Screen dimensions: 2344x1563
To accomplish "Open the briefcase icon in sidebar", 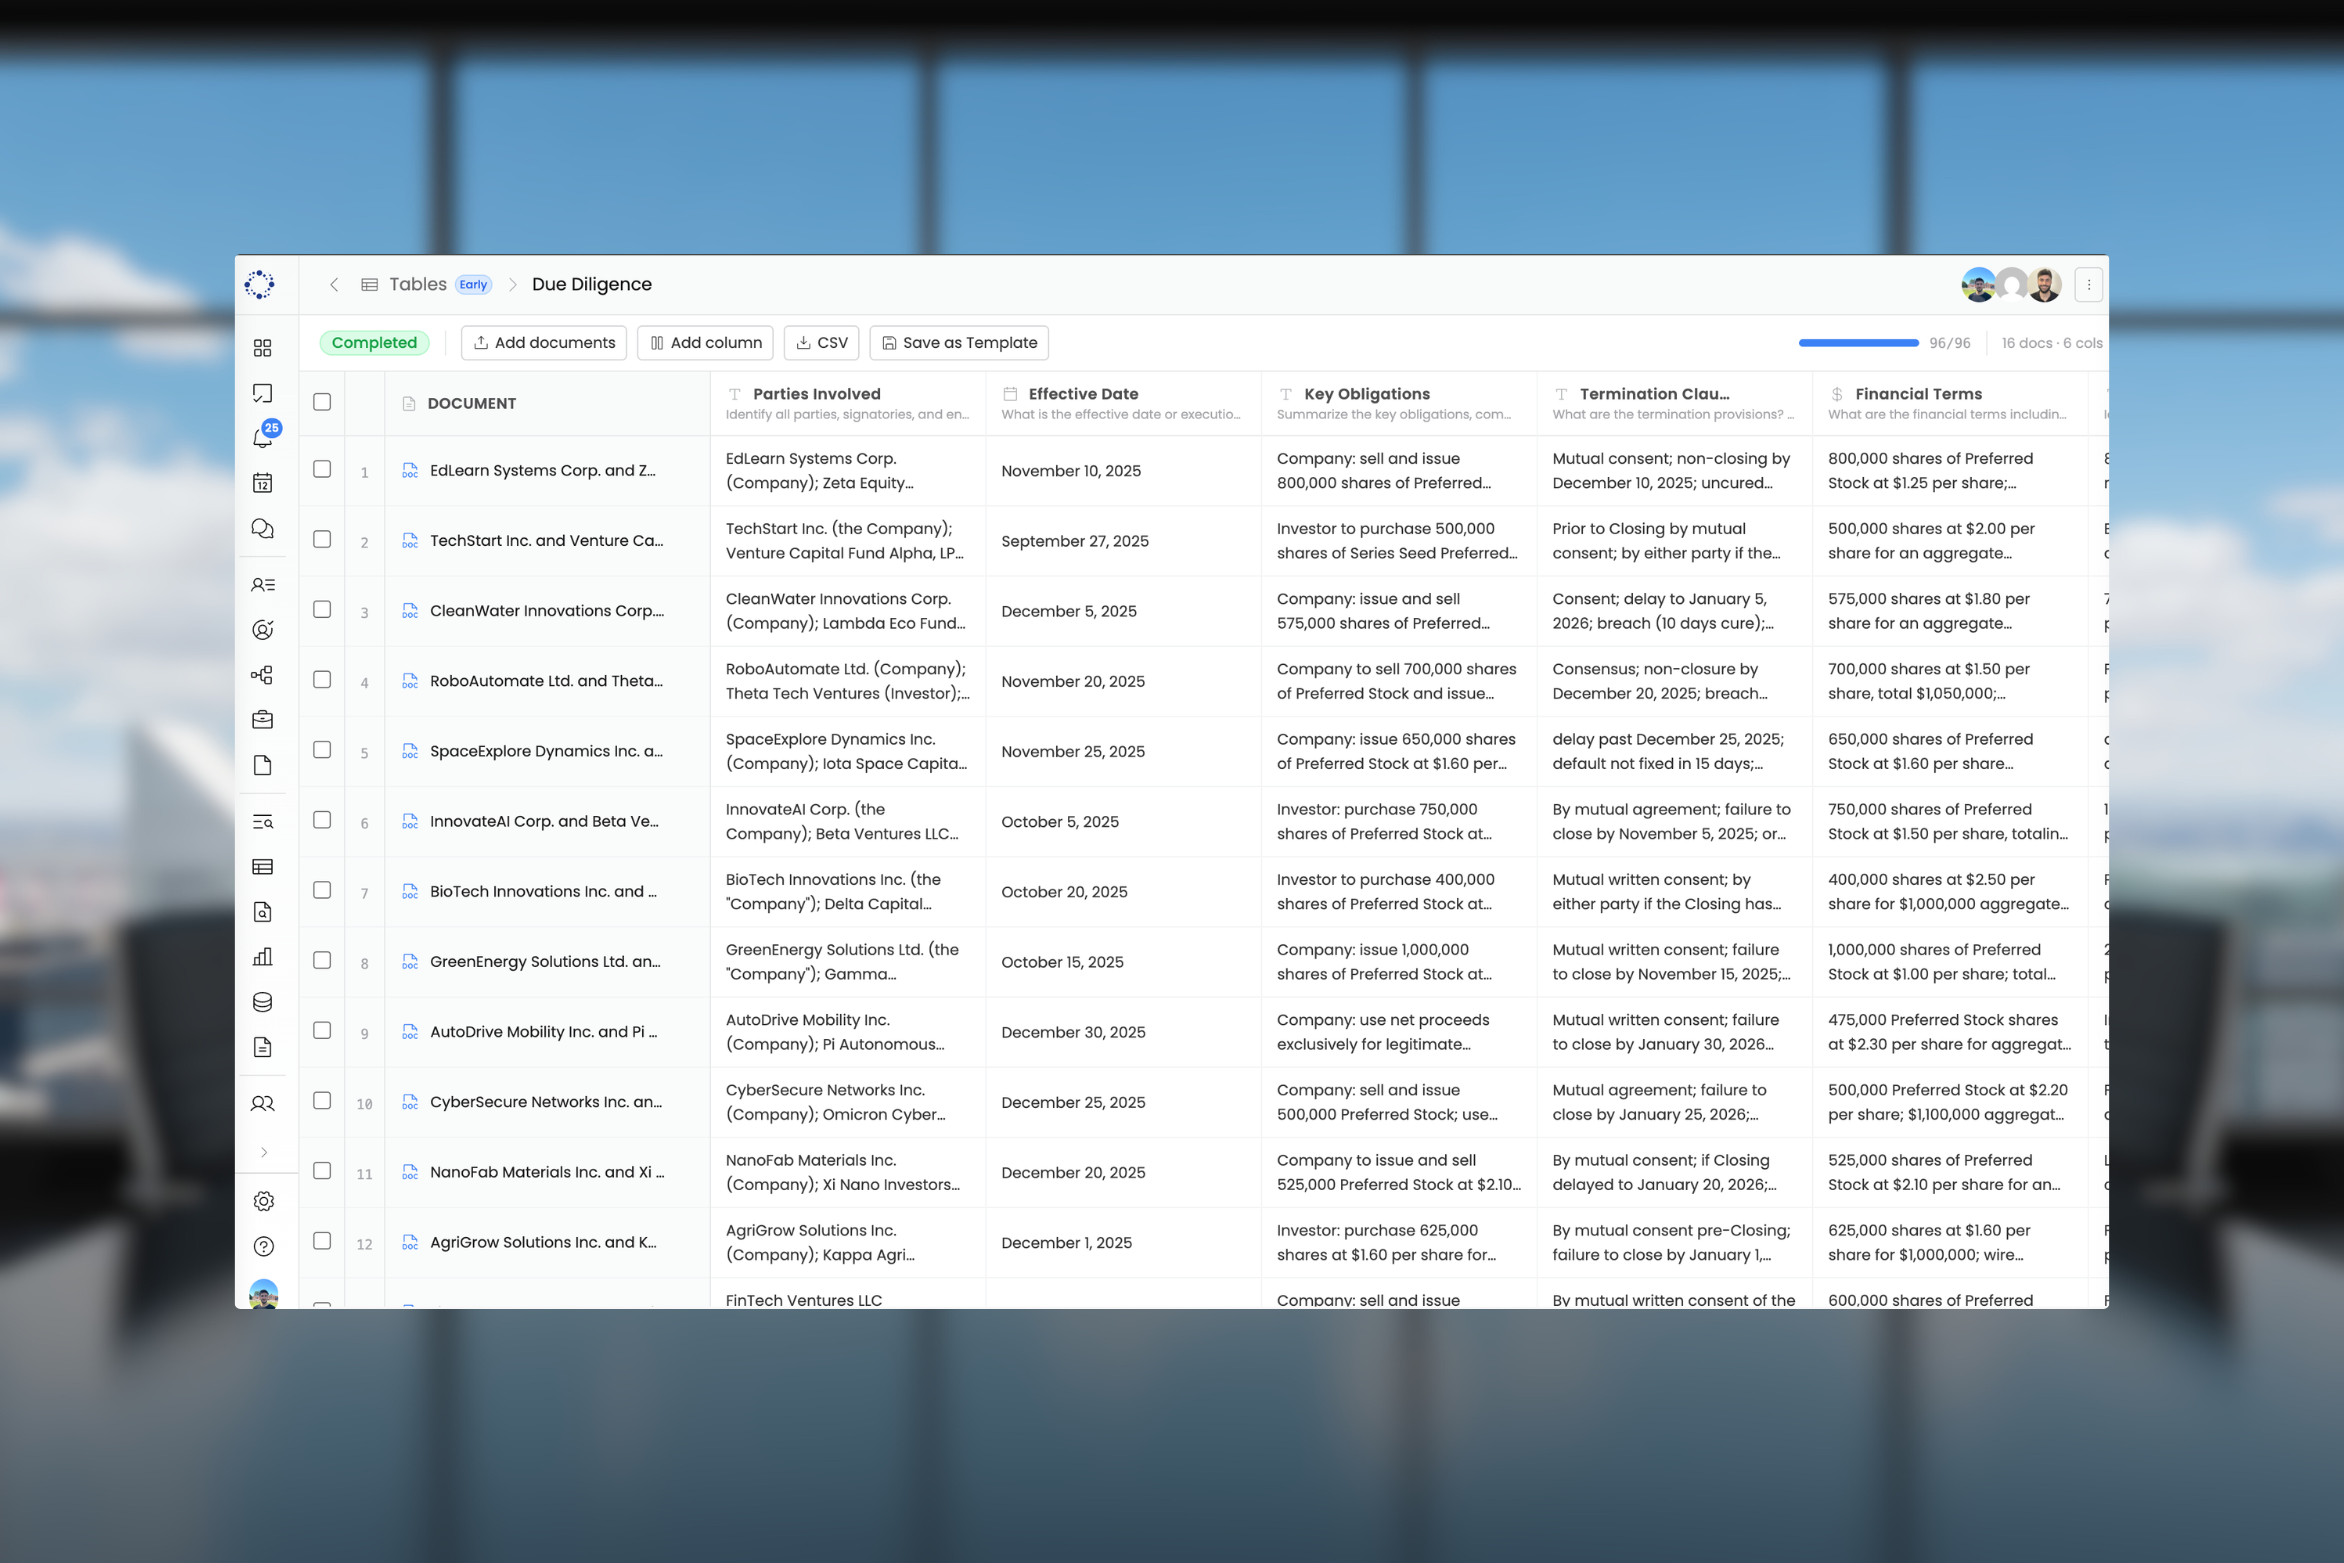I will (x=263, y=720).
